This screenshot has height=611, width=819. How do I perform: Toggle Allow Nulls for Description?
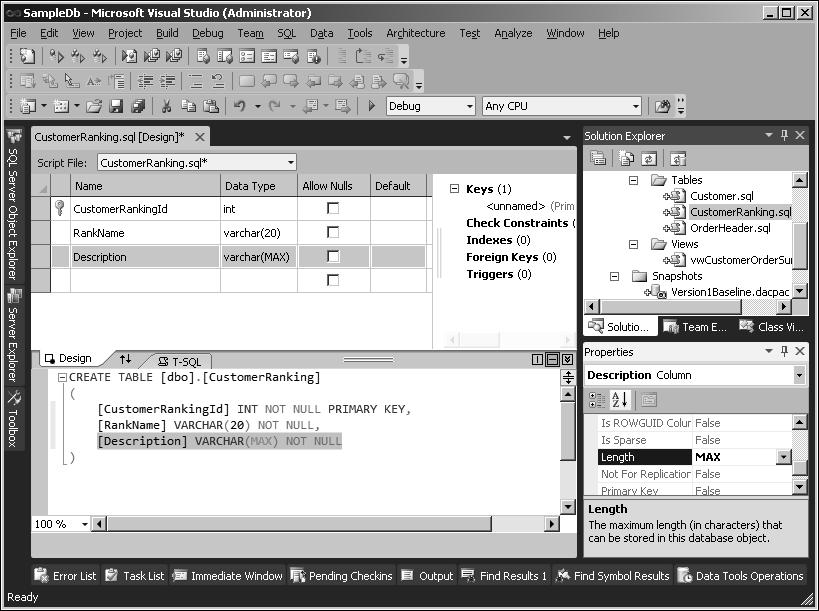pos(333,256)
